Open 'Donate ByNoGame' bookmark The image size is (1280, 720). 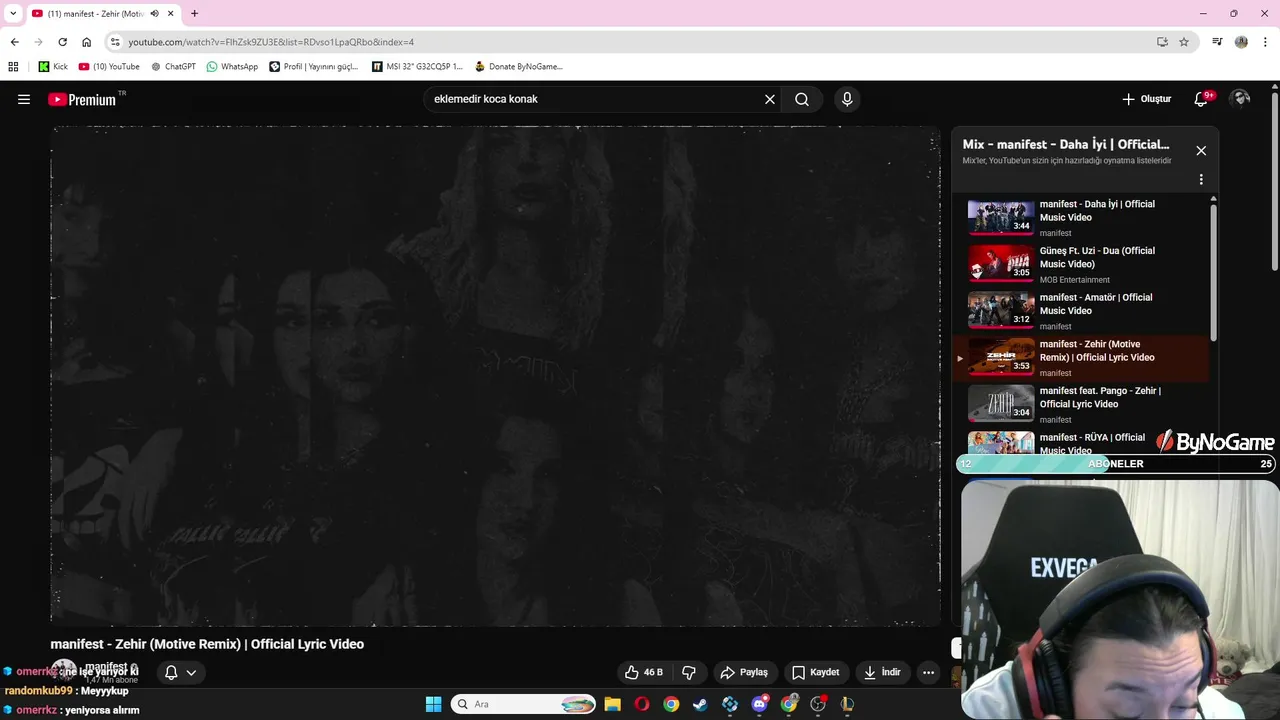point(518,67)
